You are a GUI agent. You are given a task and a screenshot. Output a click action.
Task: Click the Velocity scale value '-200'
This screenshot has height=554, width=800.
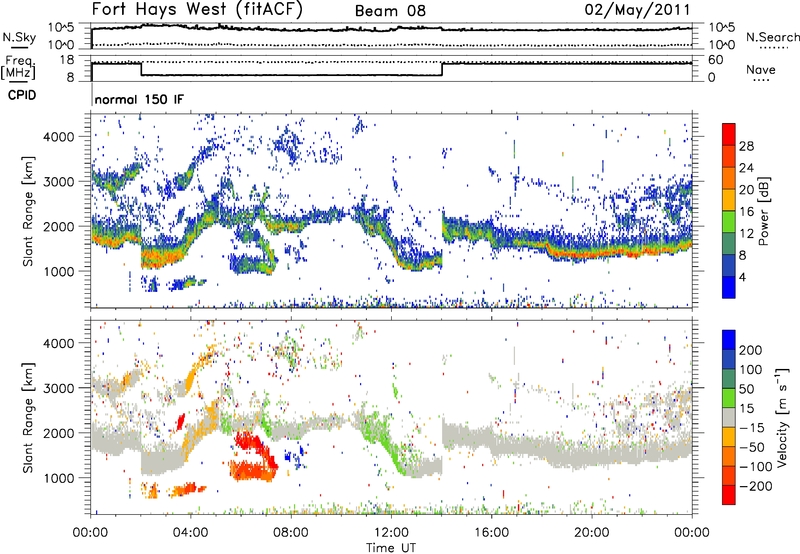pyautogui.click(x=756, y=486)
